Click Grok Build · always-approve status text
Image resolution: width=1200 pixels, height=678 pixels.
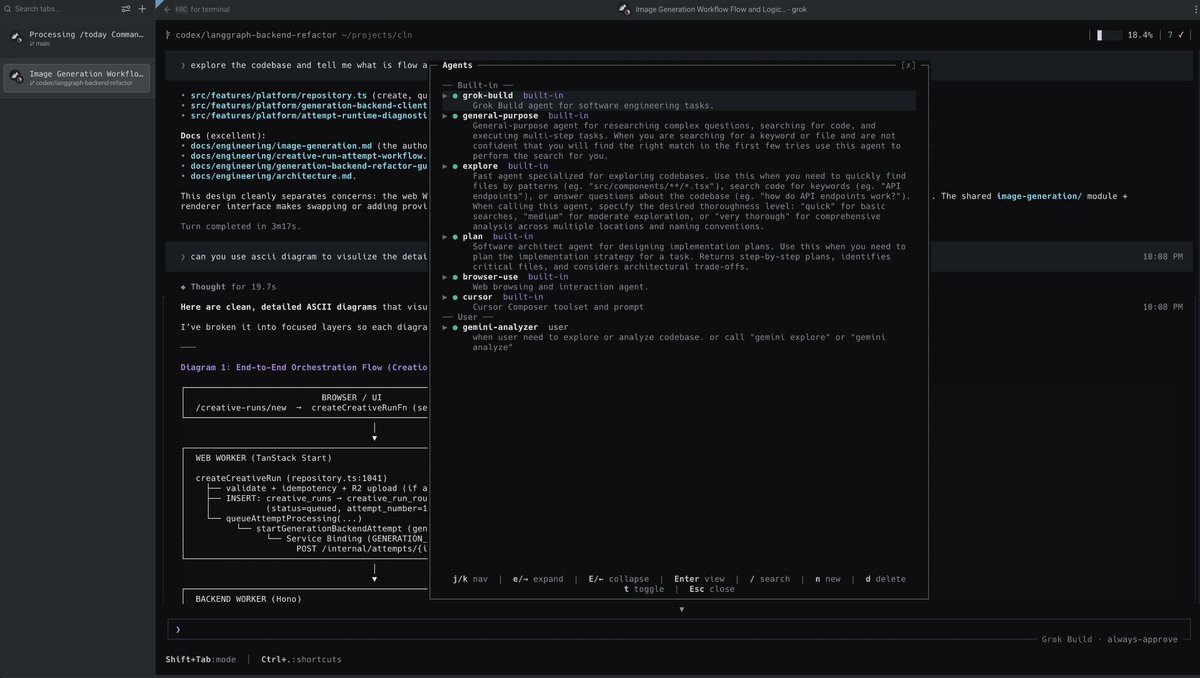point(1110,639)
